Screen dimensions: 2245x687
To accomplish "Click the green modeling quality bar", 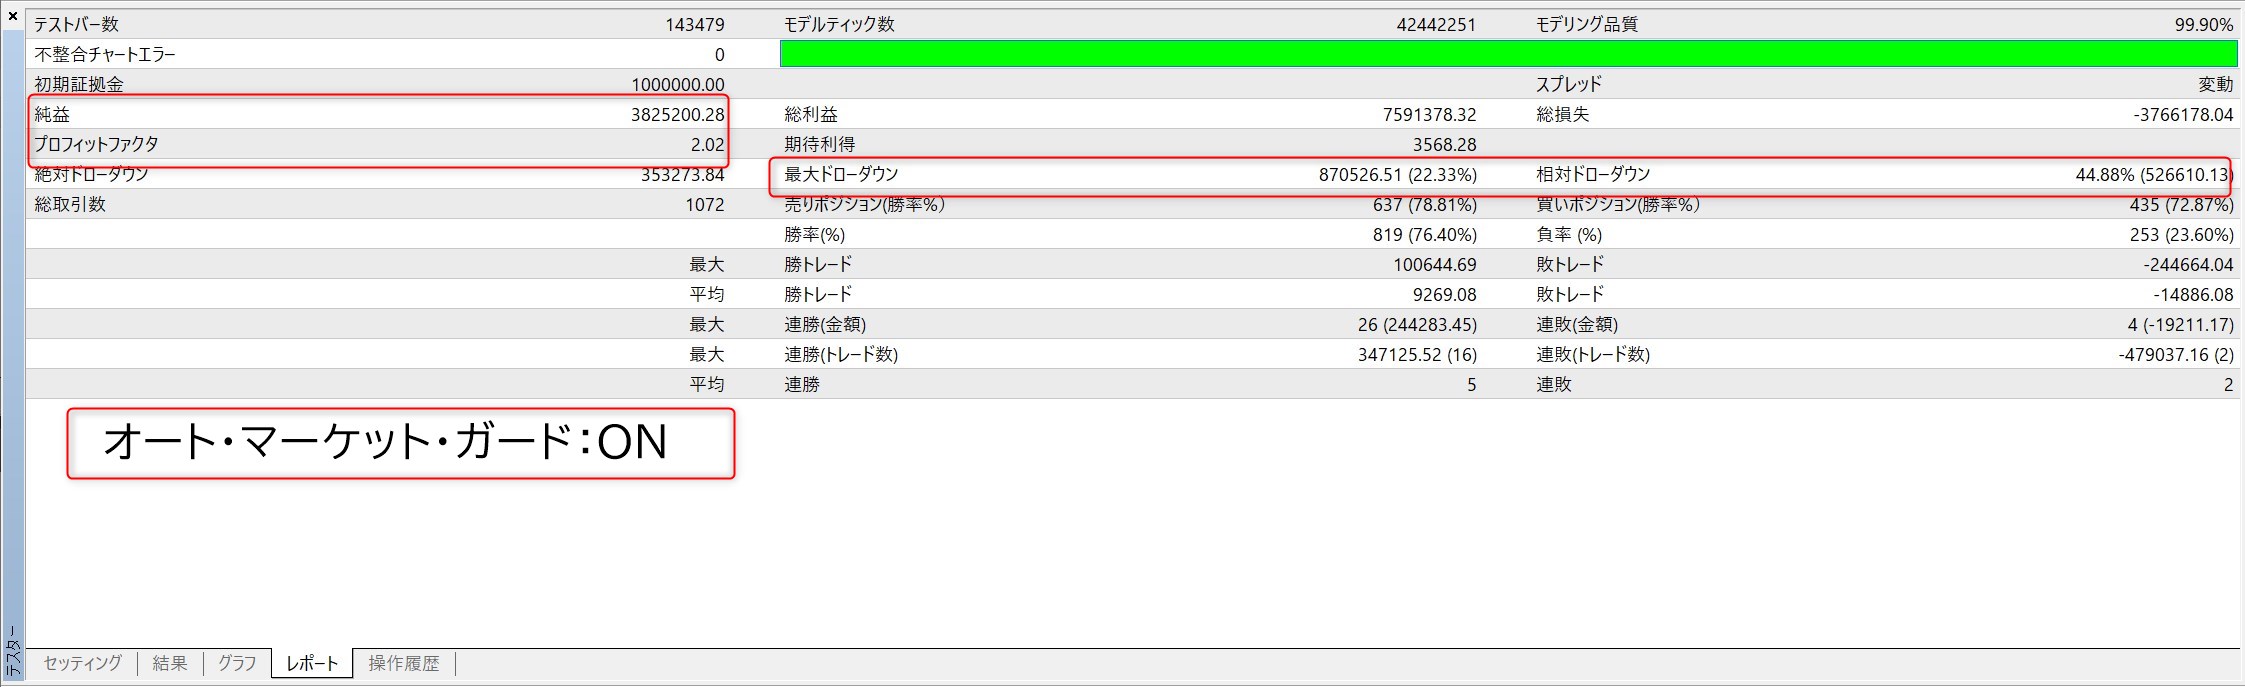I will 1507,54.
